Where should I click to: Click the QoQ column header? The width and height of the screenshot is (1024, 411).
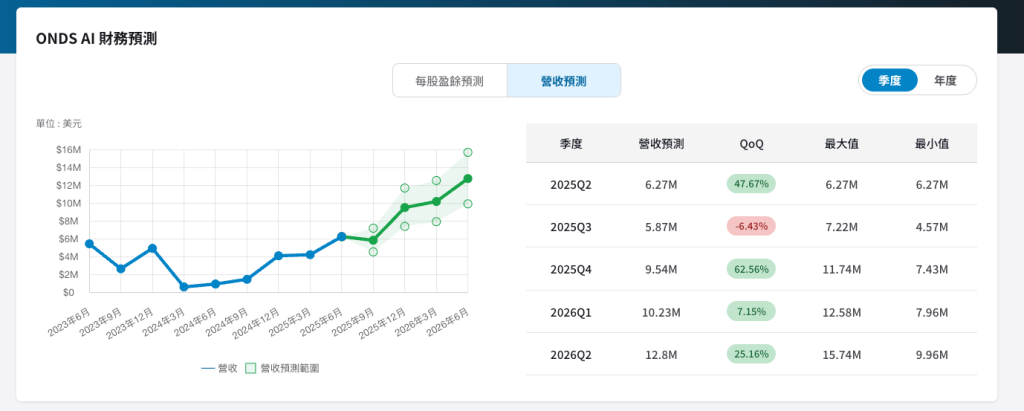751,144
